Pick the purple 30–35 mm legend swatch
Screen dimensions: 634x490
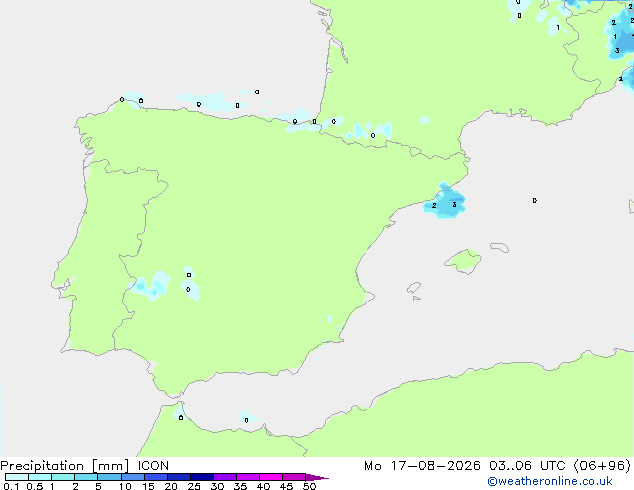click(x=225, y=477)
